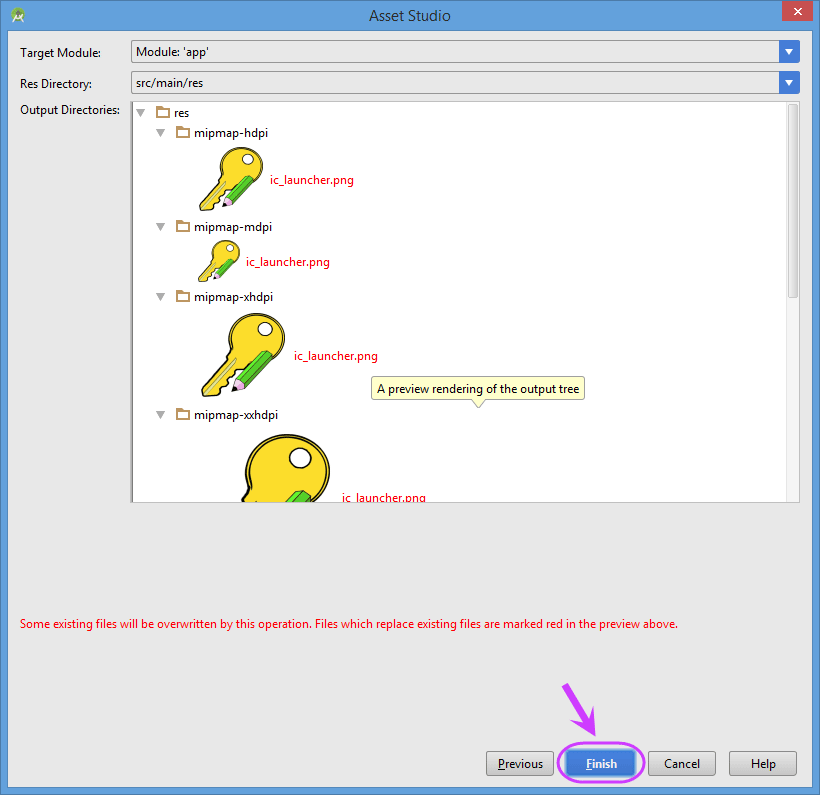The image size is (820, 795).
Task: Collapse the res root folder
Action: tap(140, 113)
